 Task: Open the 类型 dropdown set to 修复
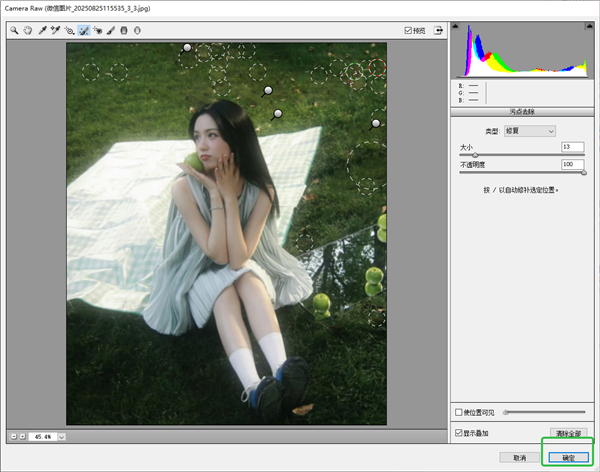coord(530,131)
